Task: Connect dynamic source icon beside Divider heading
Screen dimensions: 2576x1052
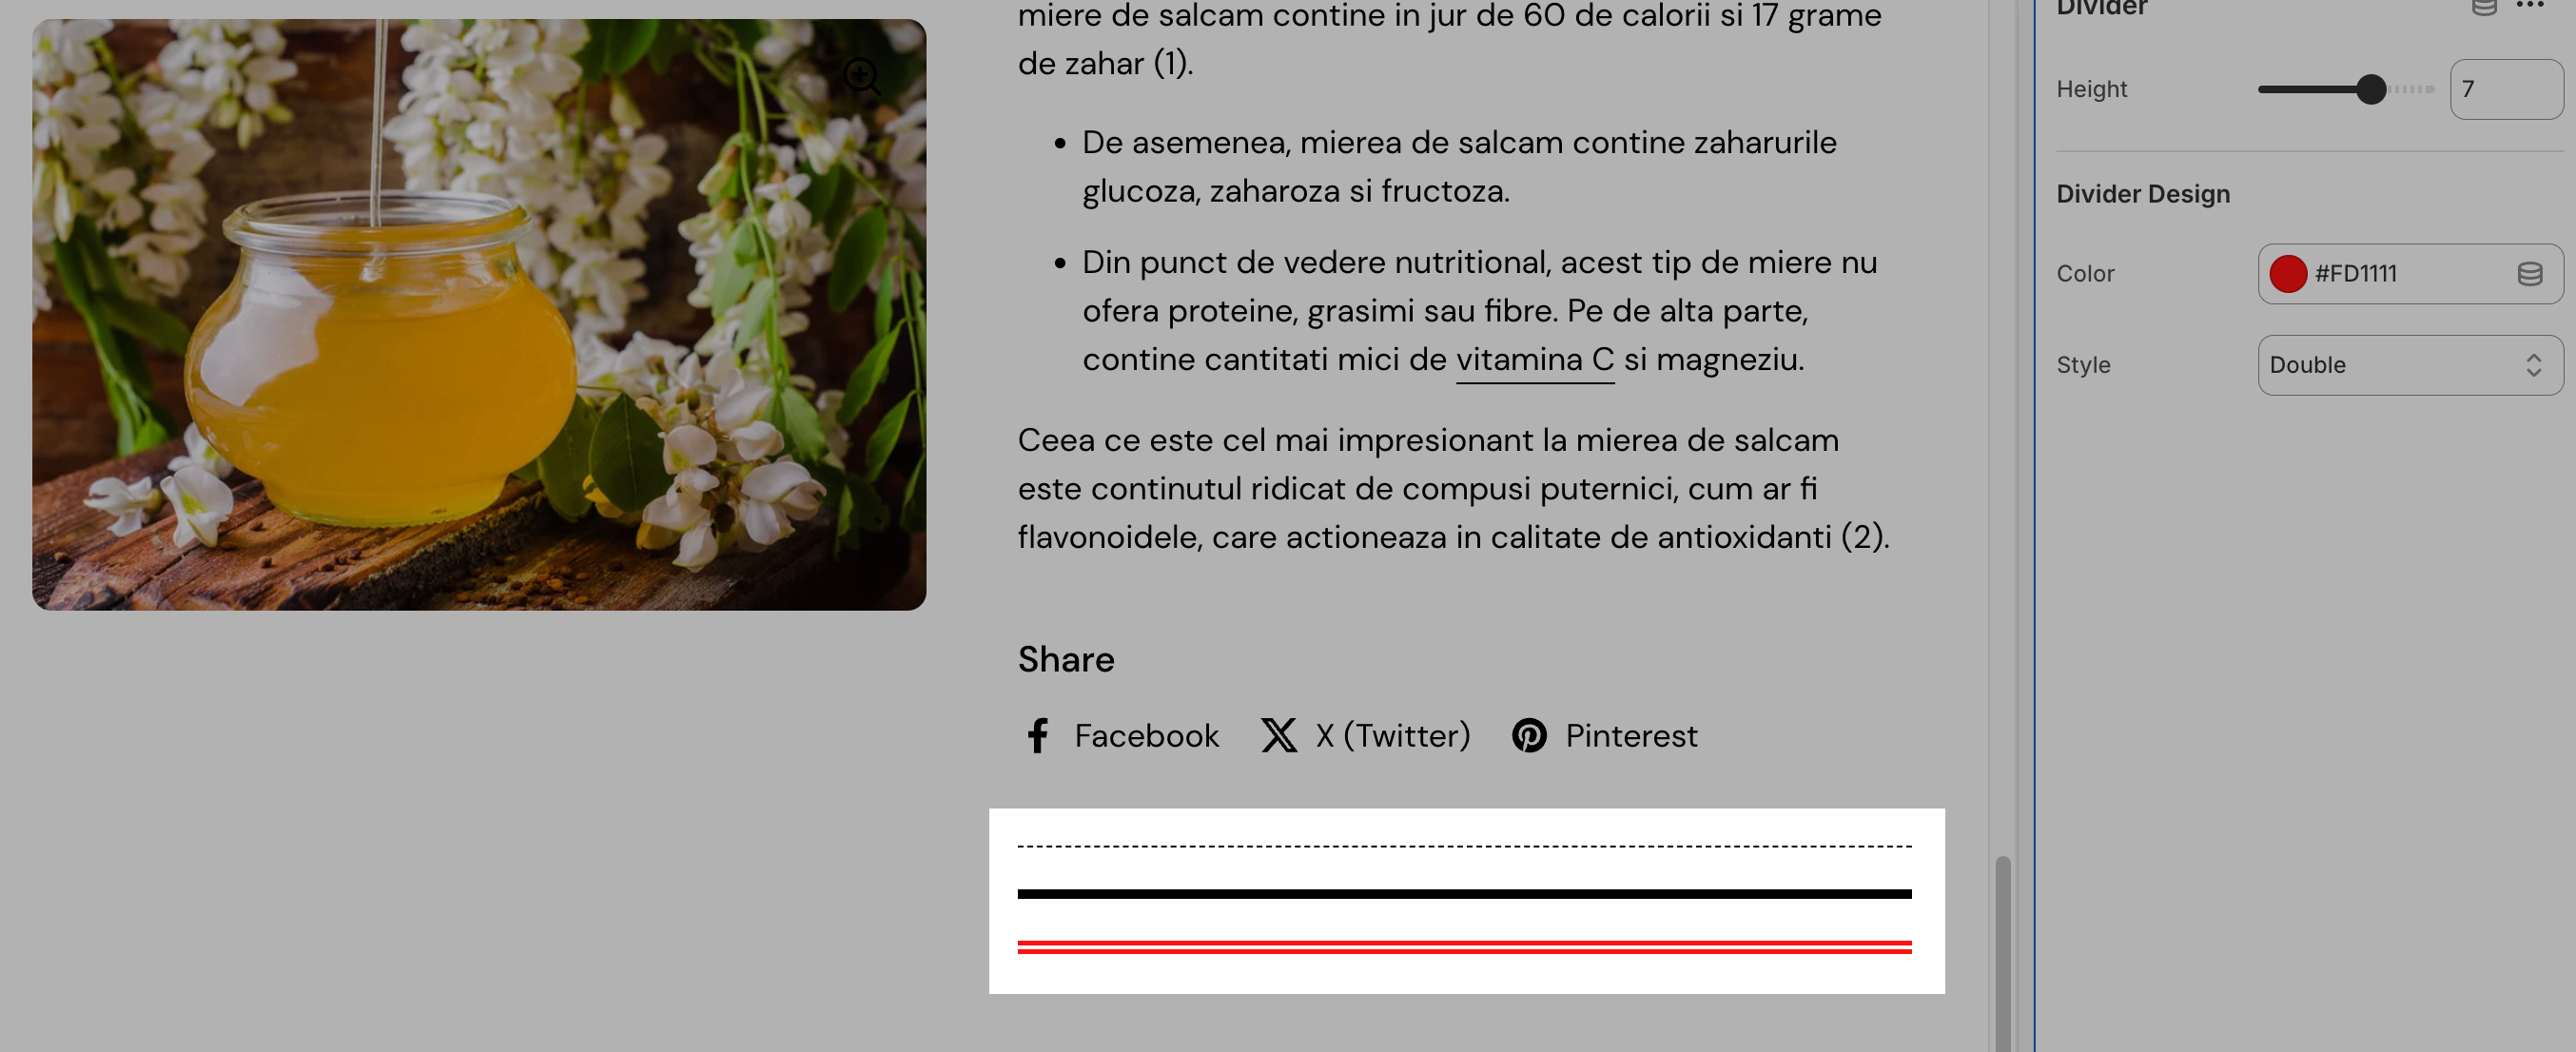Action: [2484, 7]
